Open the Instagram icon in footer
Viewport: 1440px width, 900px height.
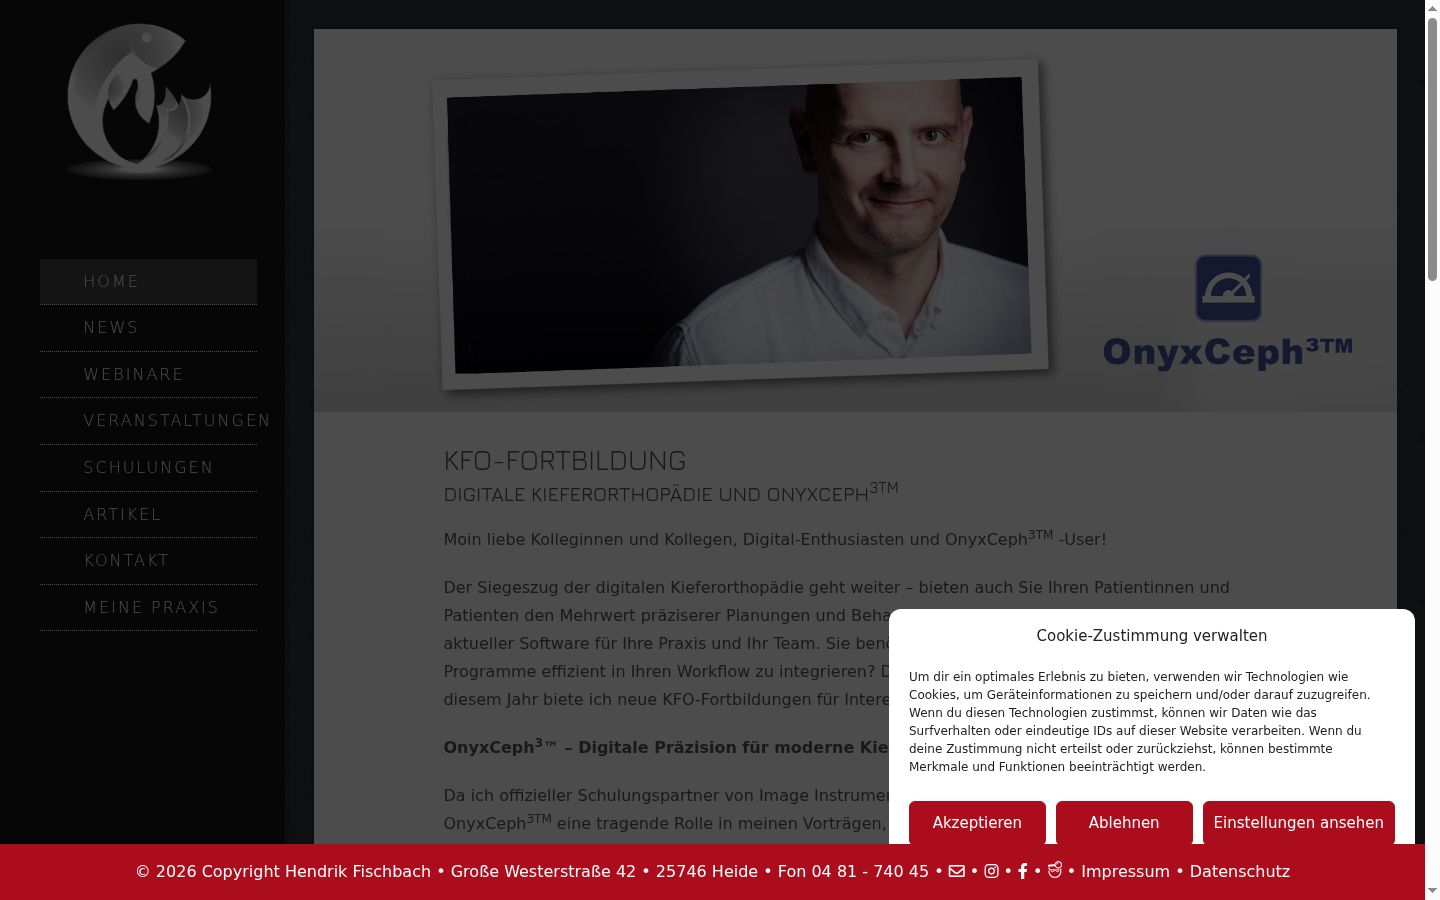991,871
